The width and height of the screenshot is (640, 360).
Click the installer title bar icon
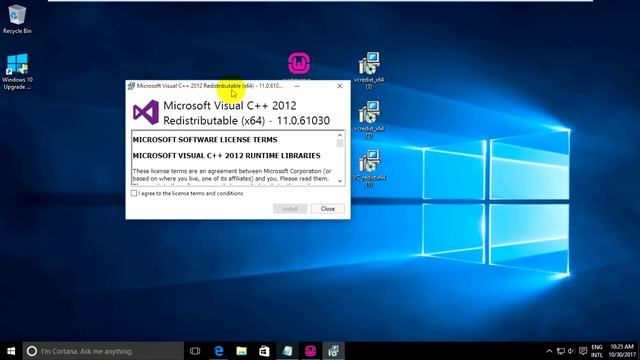point(131,86)
